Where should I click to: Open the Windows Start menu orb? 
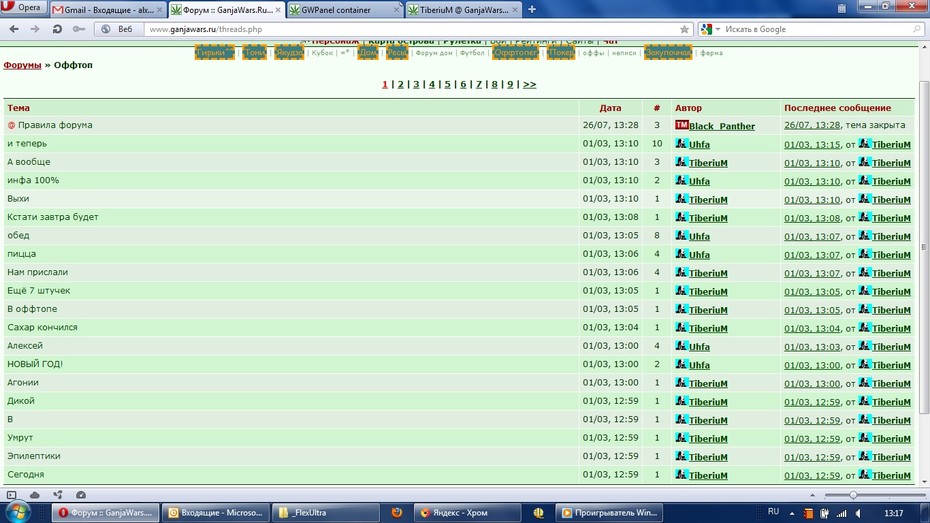coord(16,512)
